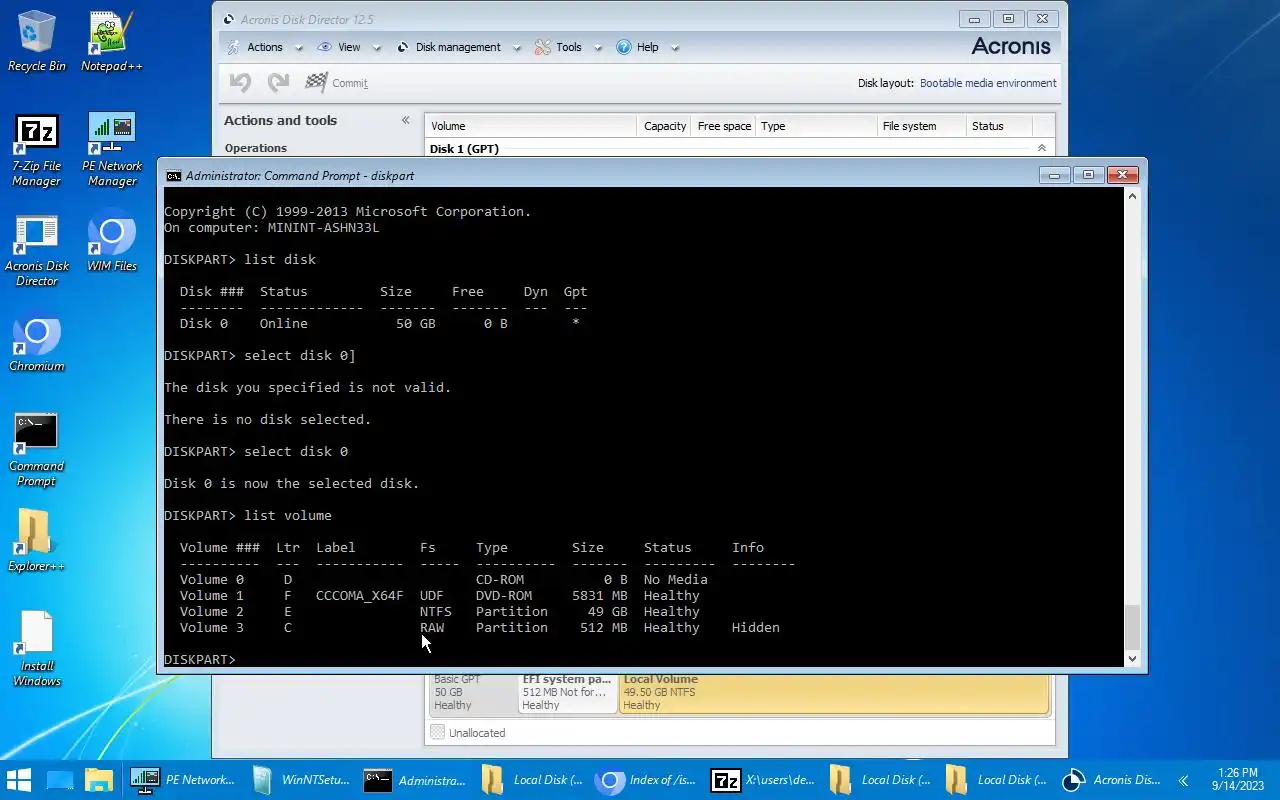This screenshot has height=800, width=1280.
Task: Switch to PE Network taskbar item
Action: 183,780
